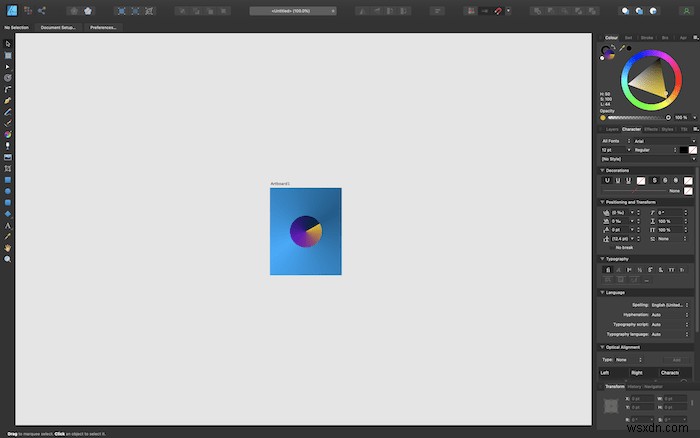Click the Add button in Optical Alignment
This screenshot has height=438, width=700.
[676, 360]
